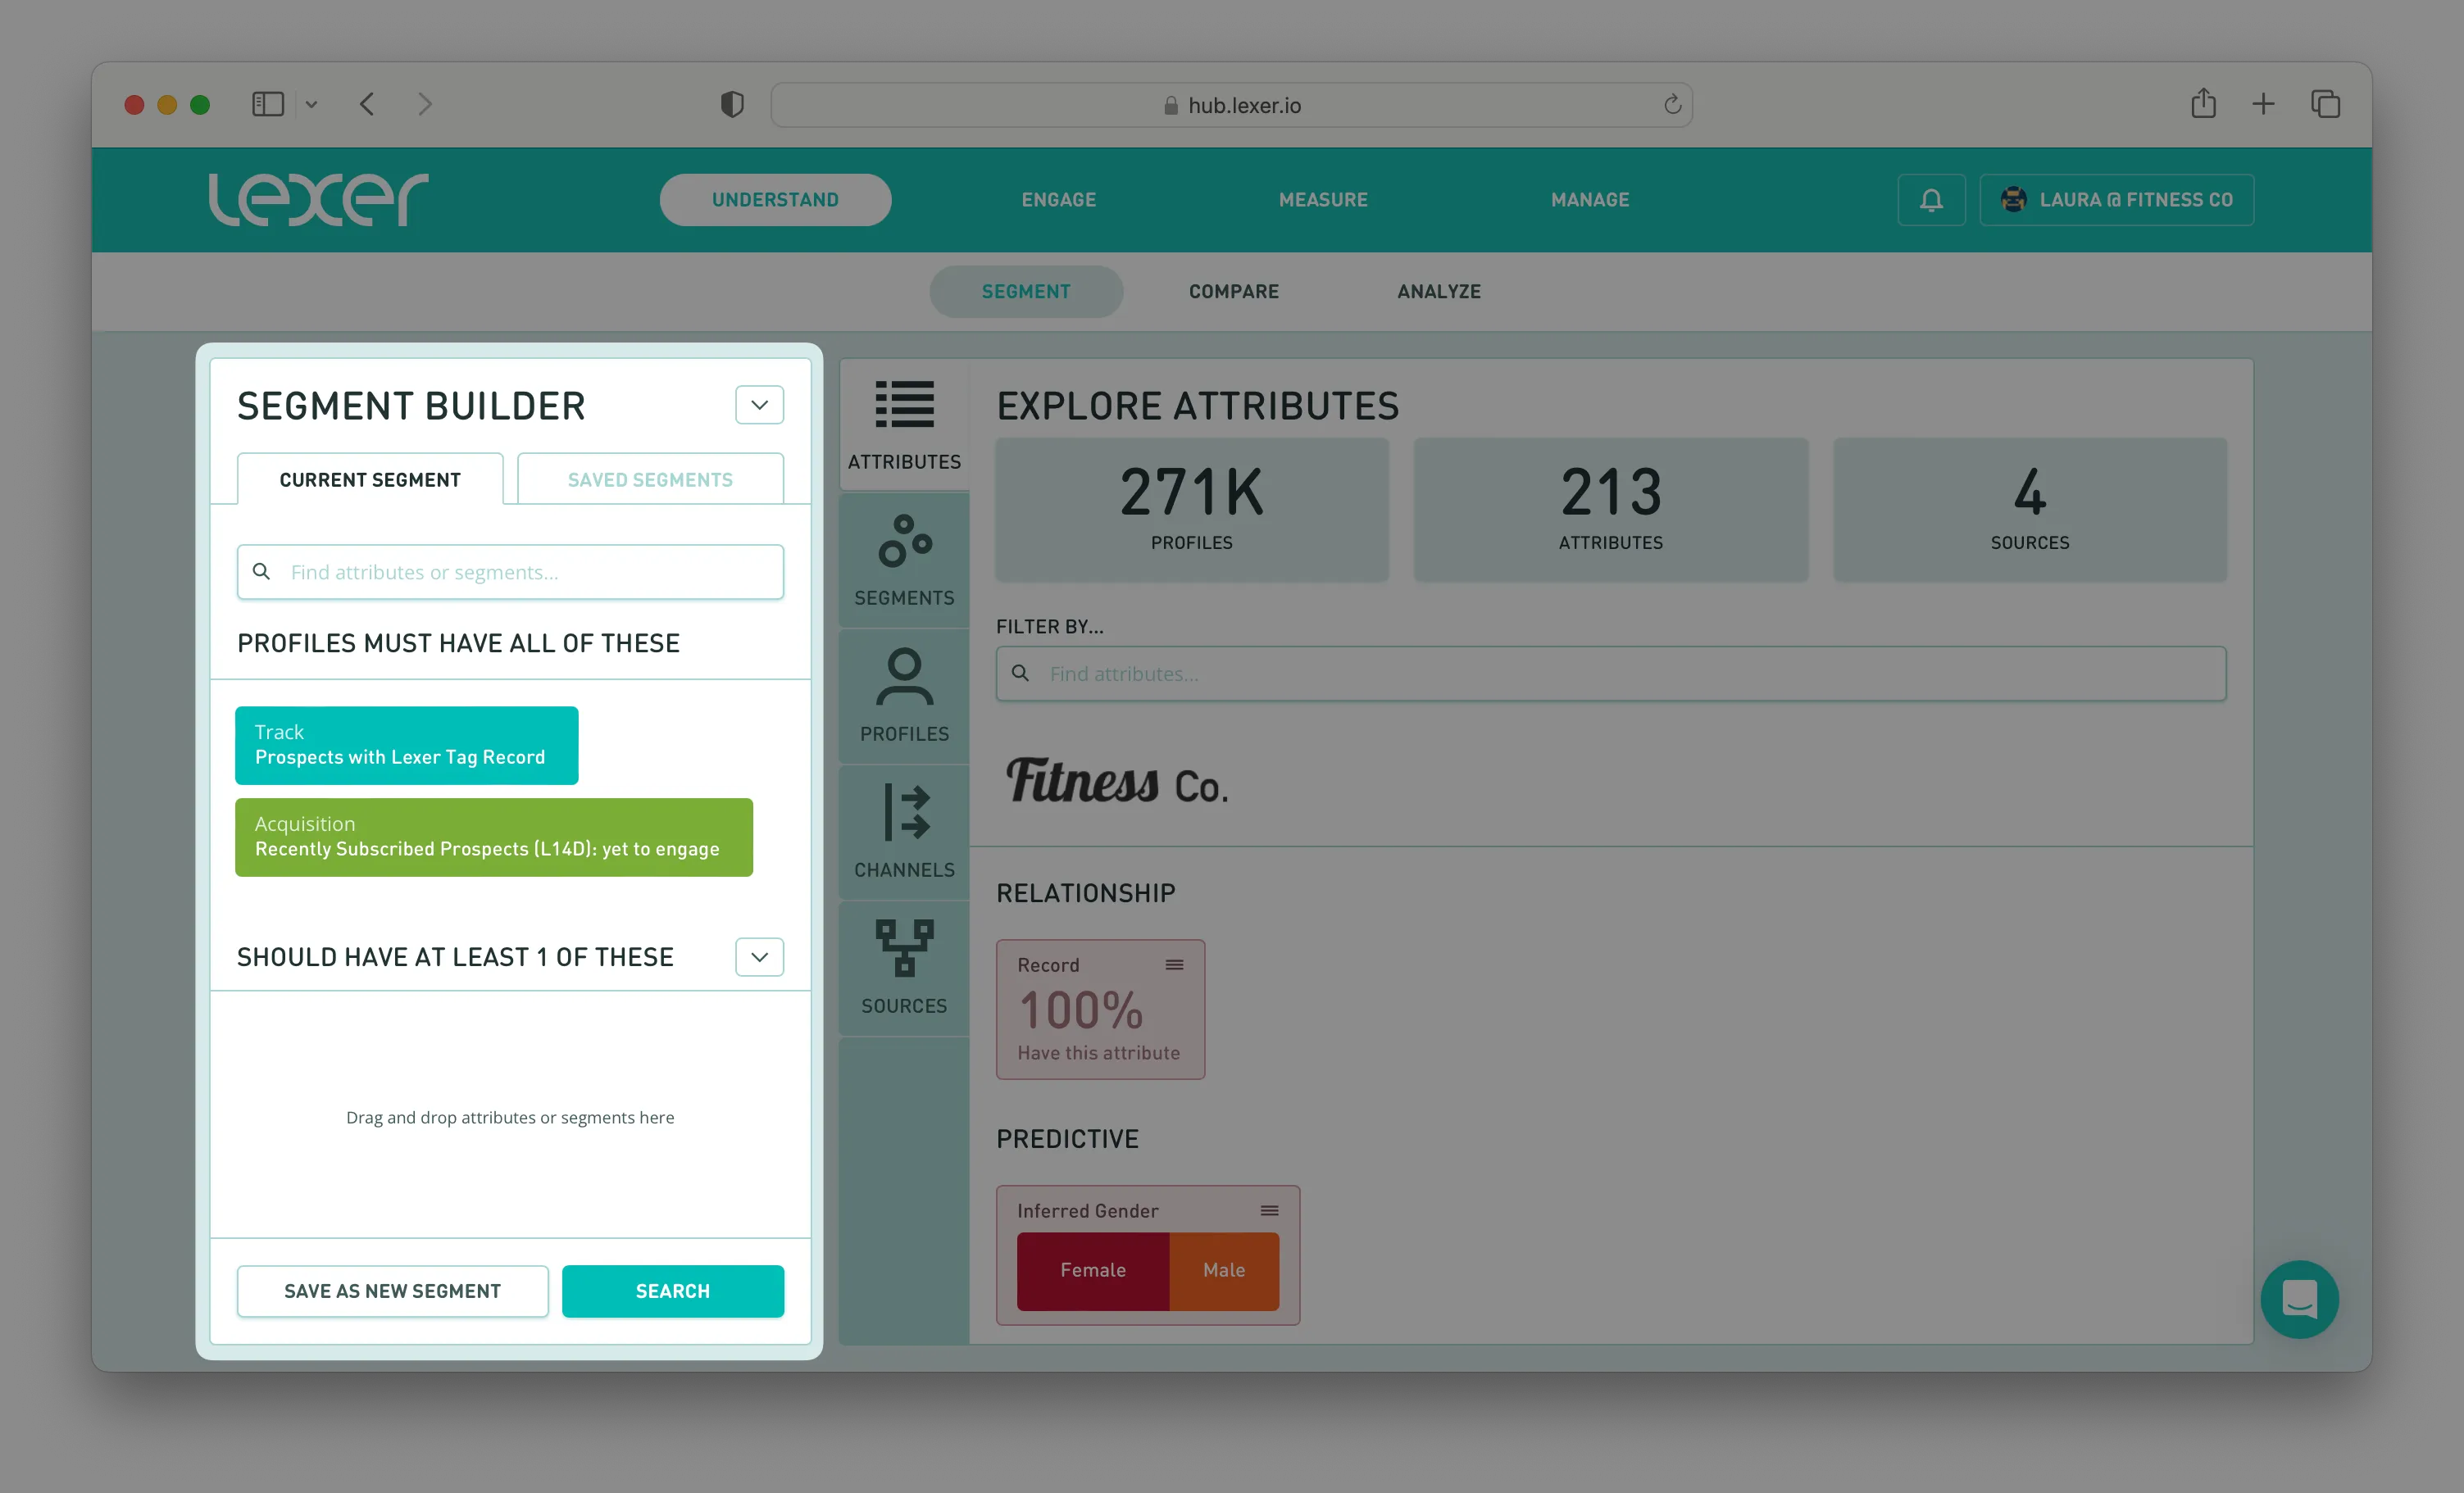Open Inferred Gender card menu icon
The width and height of the screenshot is (2464, 1493).
tap(1269, 1211)
